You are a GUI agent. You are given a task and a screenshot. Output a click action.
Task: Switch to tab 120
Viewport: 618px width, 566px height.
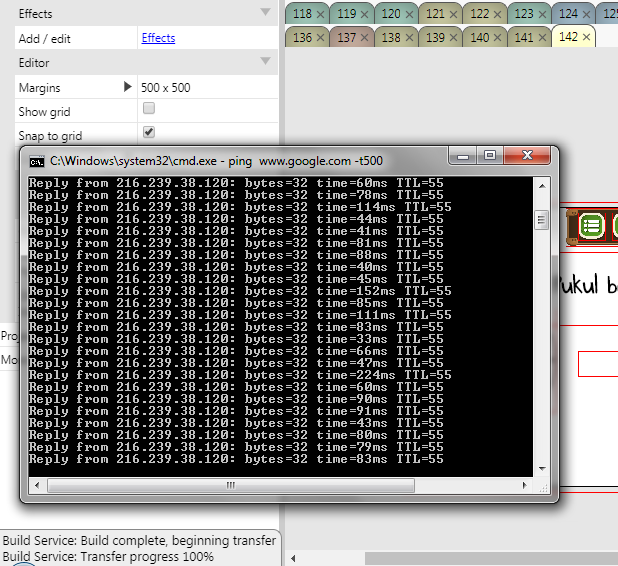tap(391, 14)
